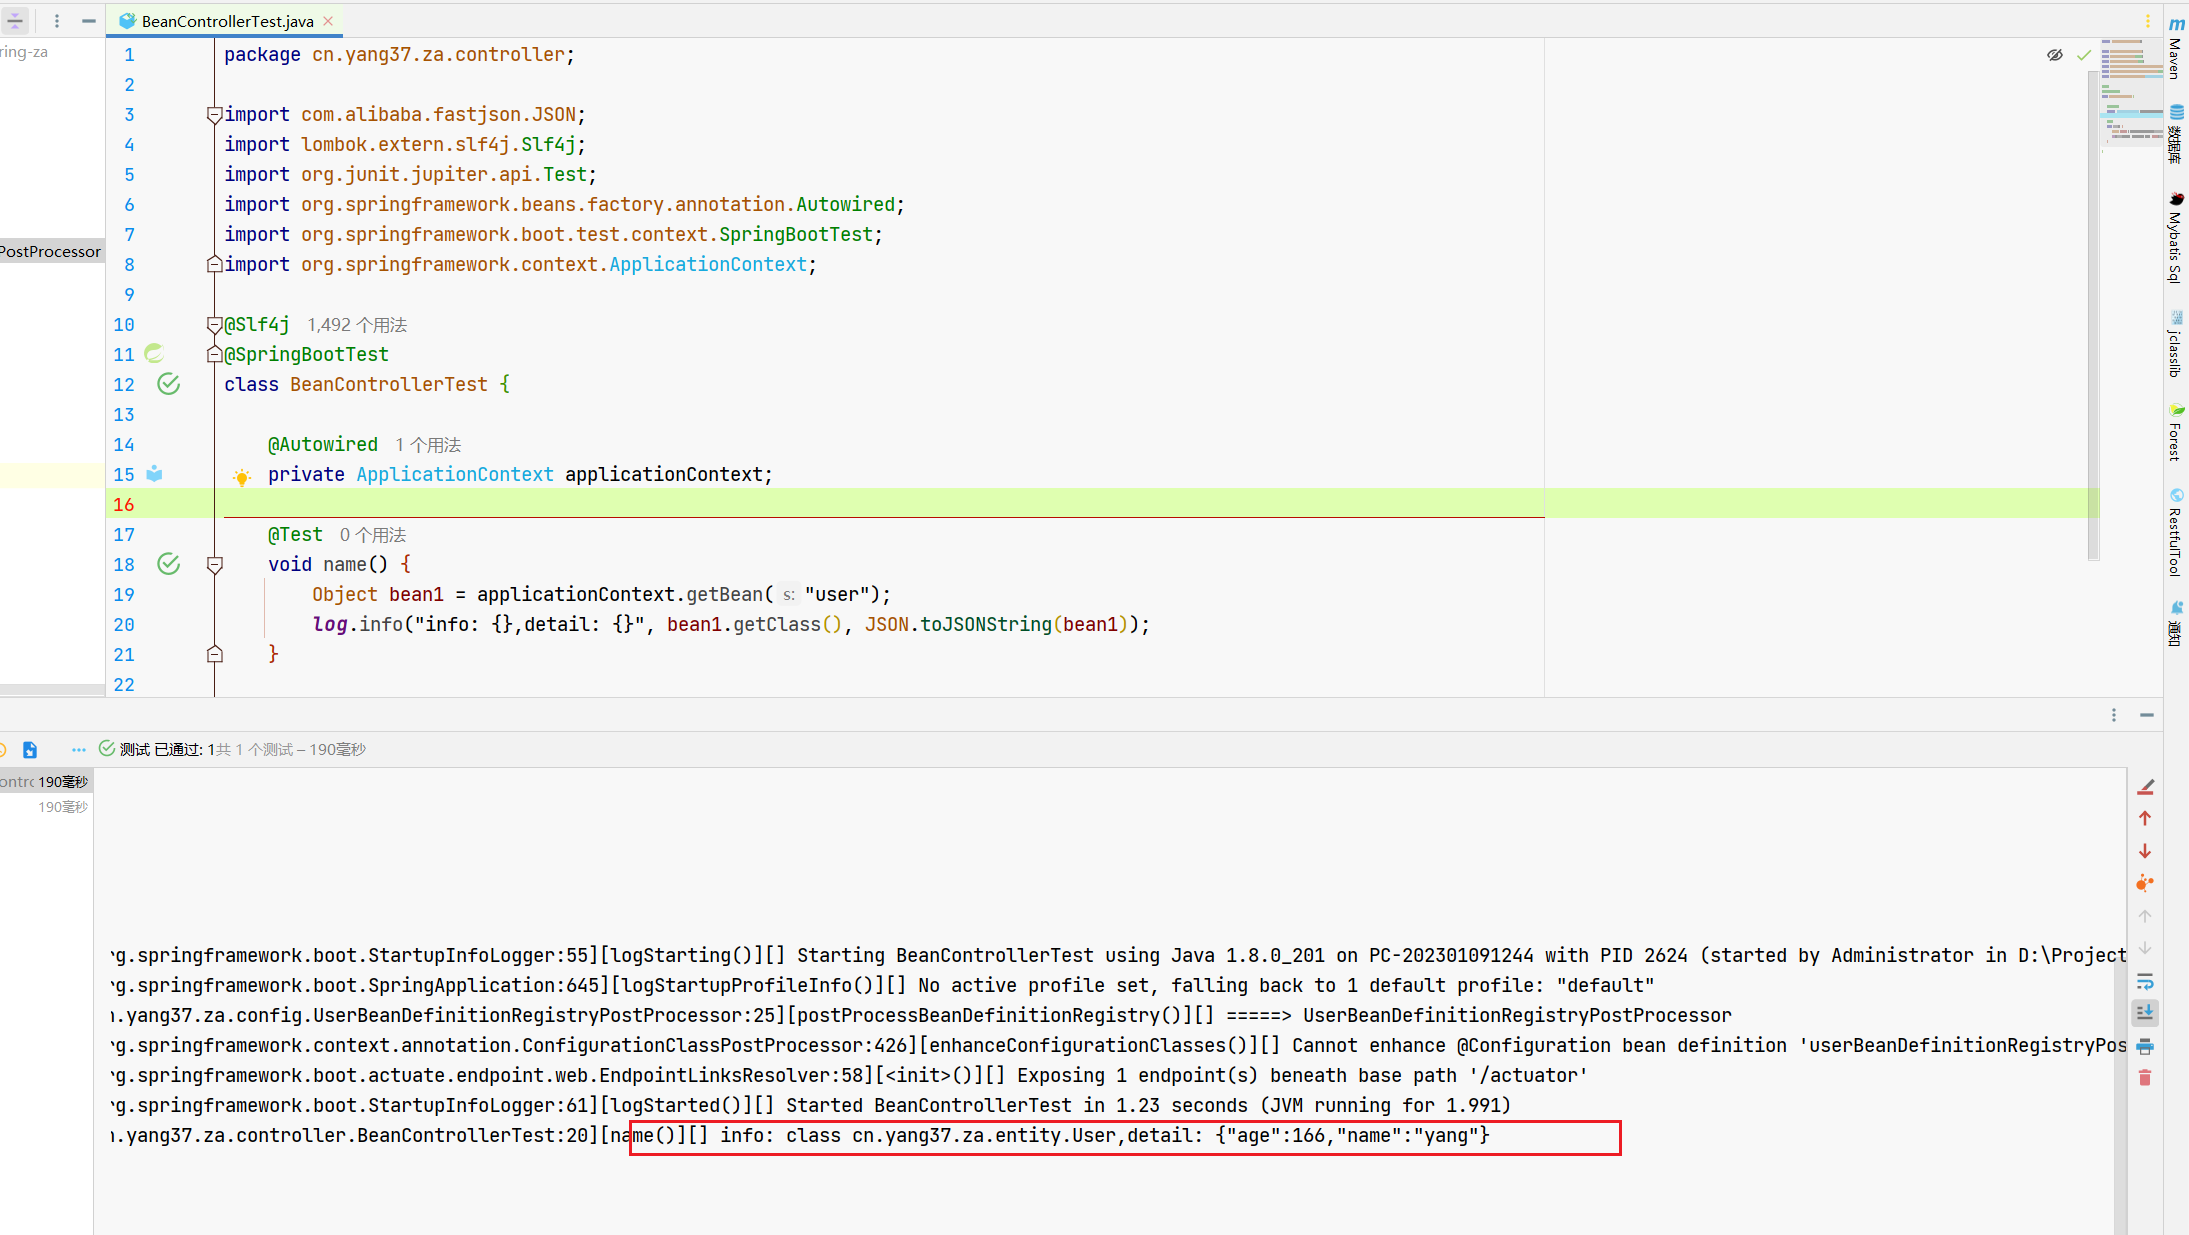Click the import fold end marker on line 8
This screenshot has width=2189, height=1235.
point(214,264)
